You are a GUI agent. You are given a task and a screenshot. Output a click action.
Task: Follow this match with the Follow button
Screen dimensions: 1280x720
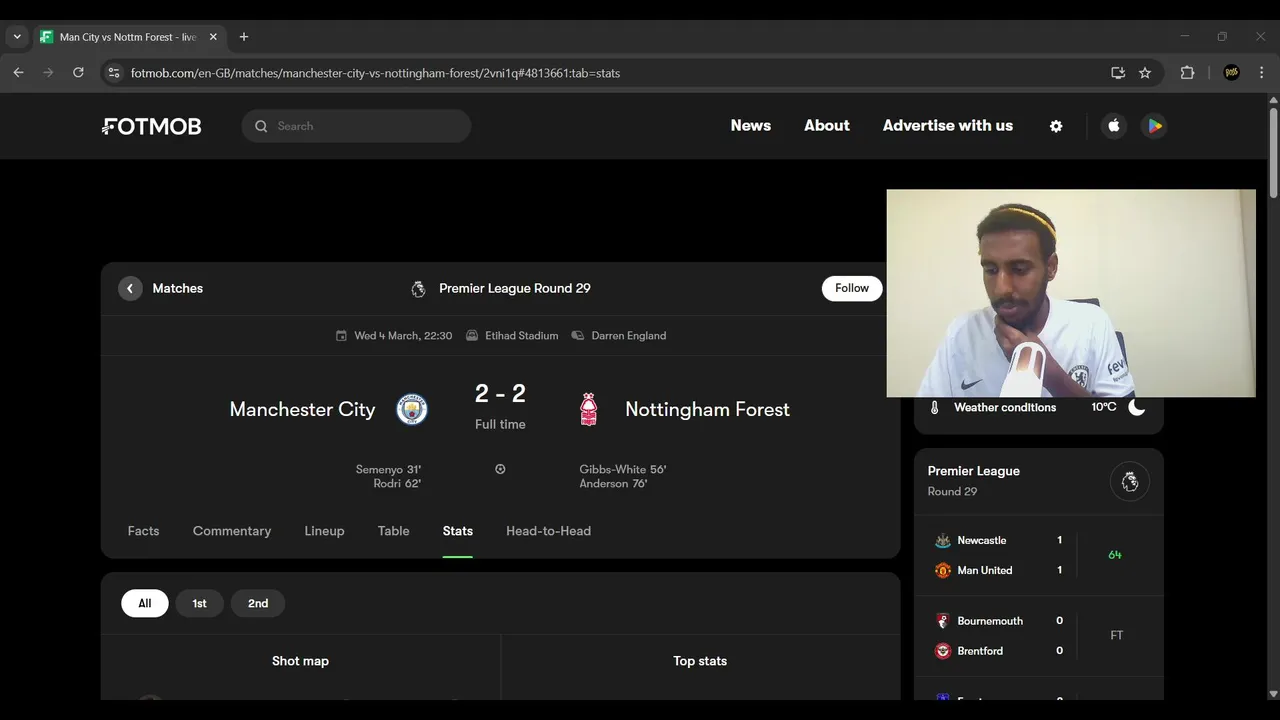pos(852,288)
